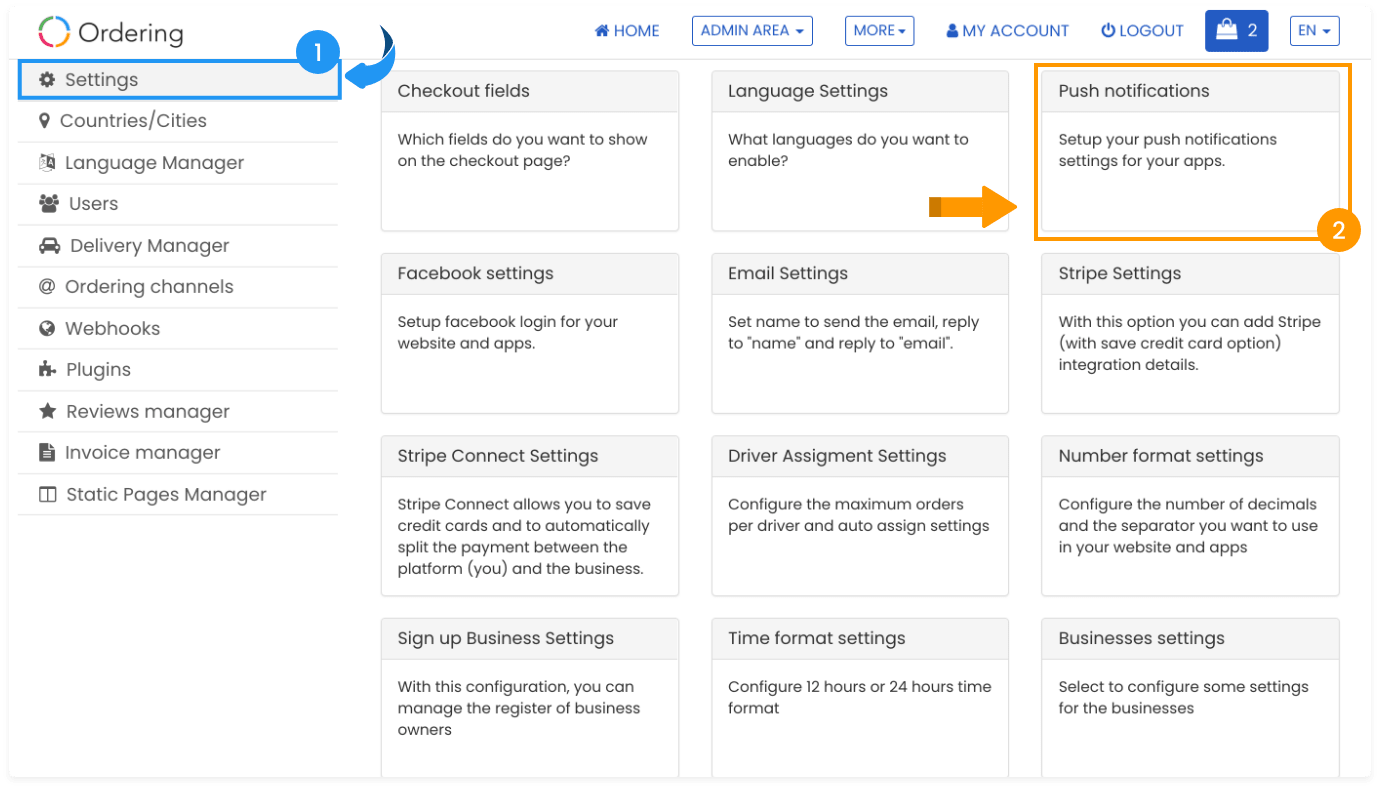Select Ordering channels in sidebar

click(x=178, y=287)
